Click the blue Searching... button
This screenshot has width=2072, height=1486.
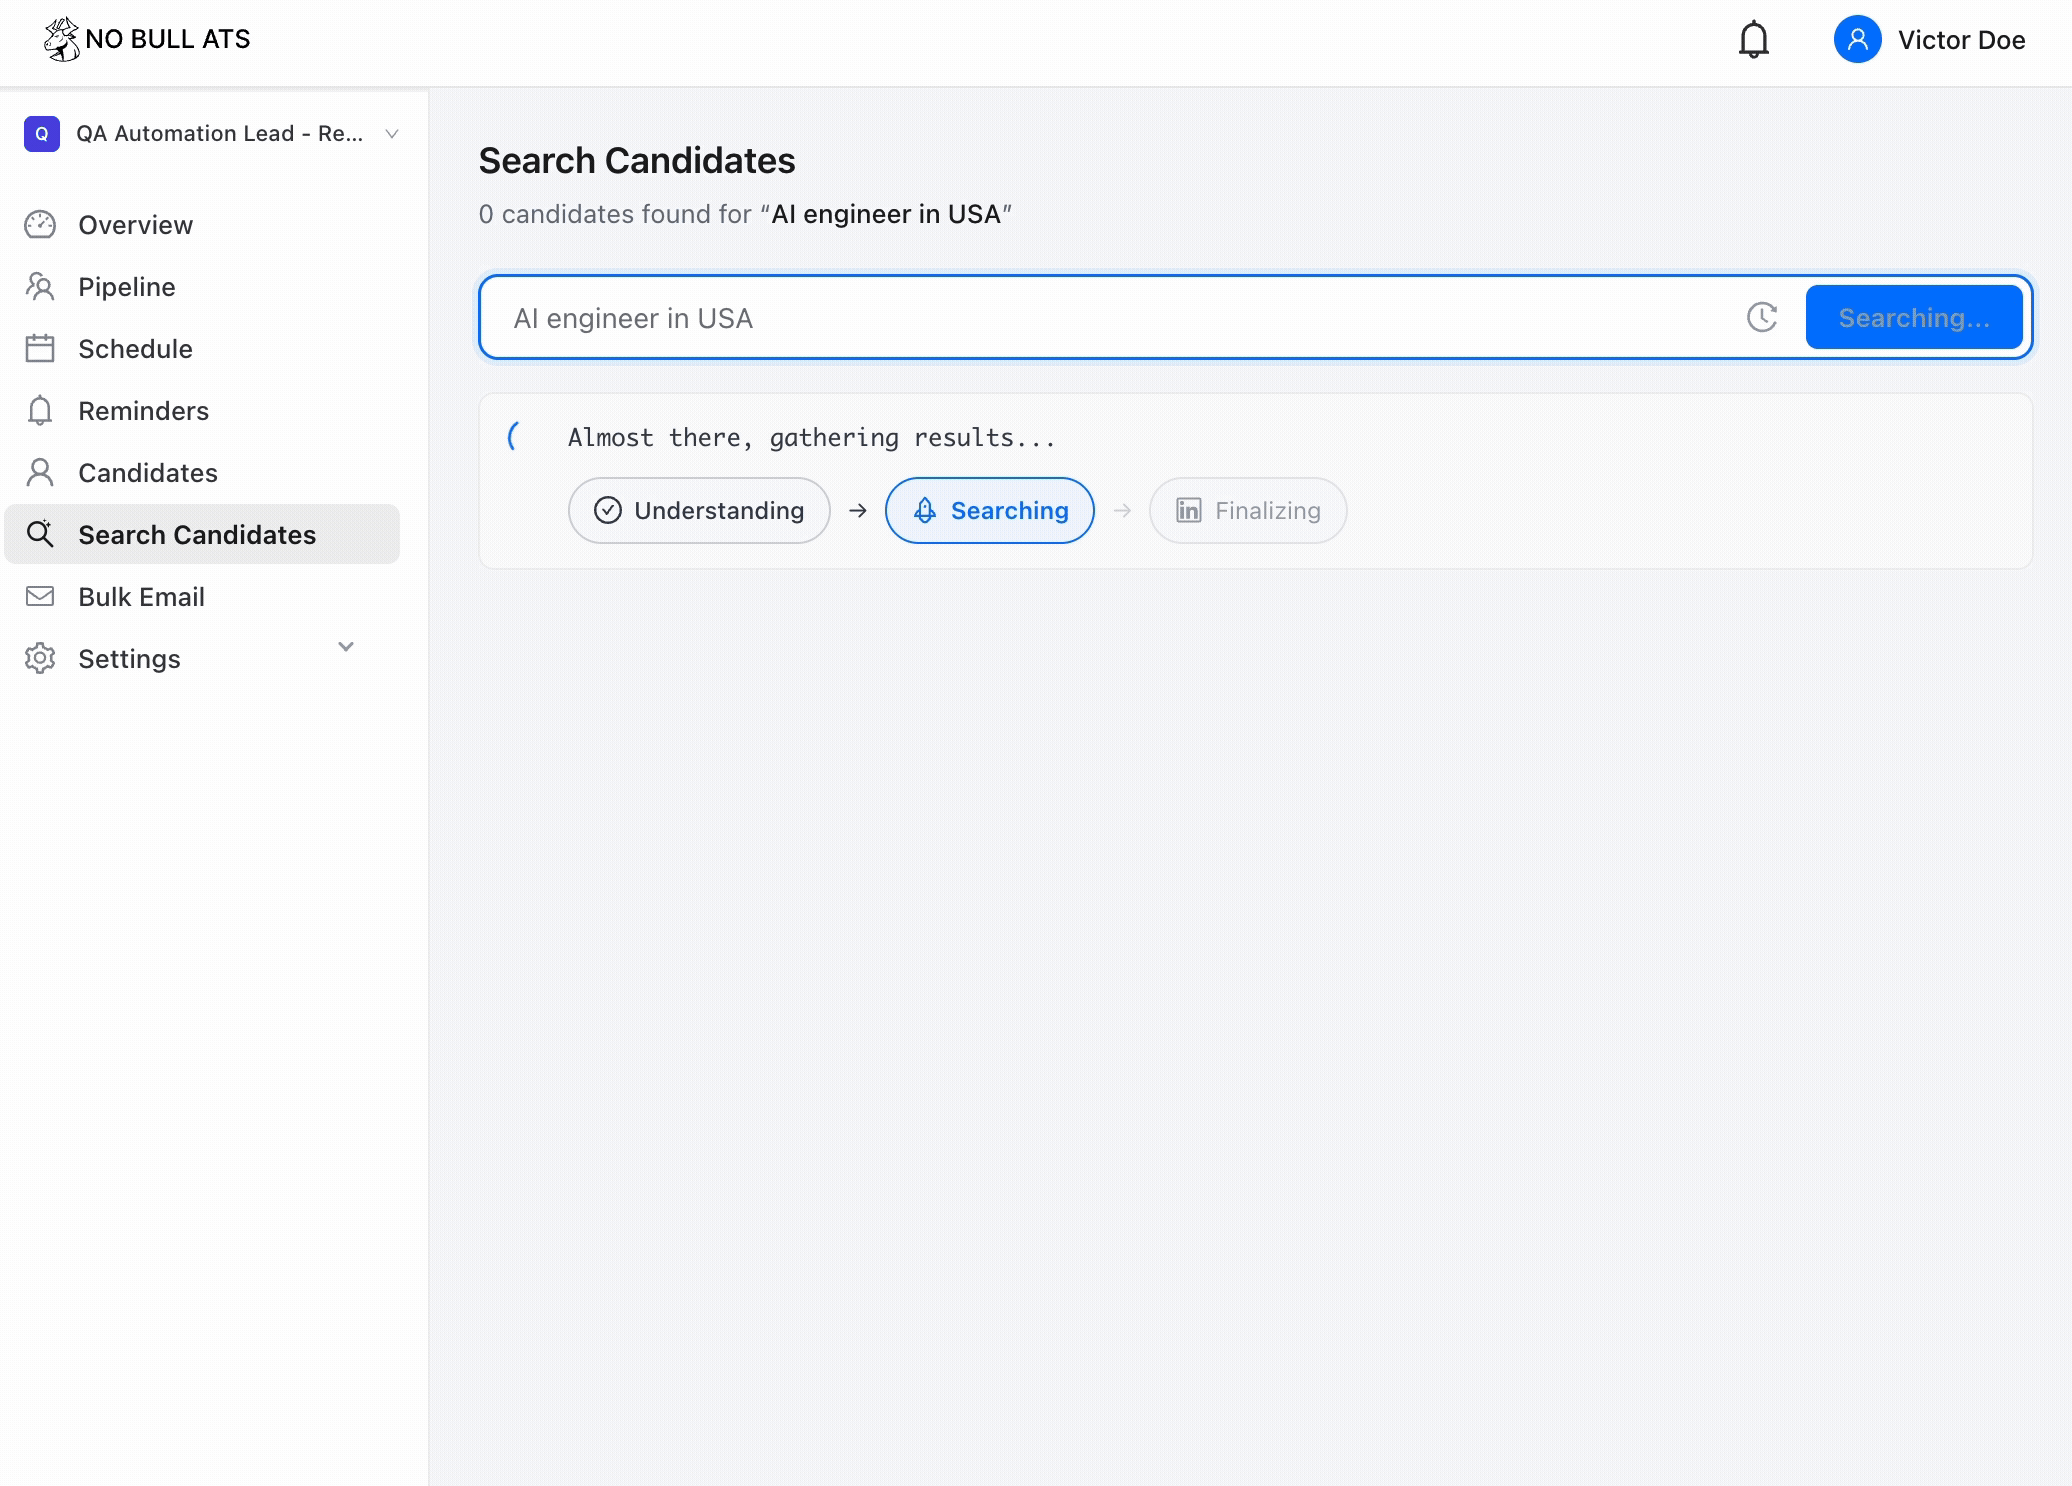1914,318
